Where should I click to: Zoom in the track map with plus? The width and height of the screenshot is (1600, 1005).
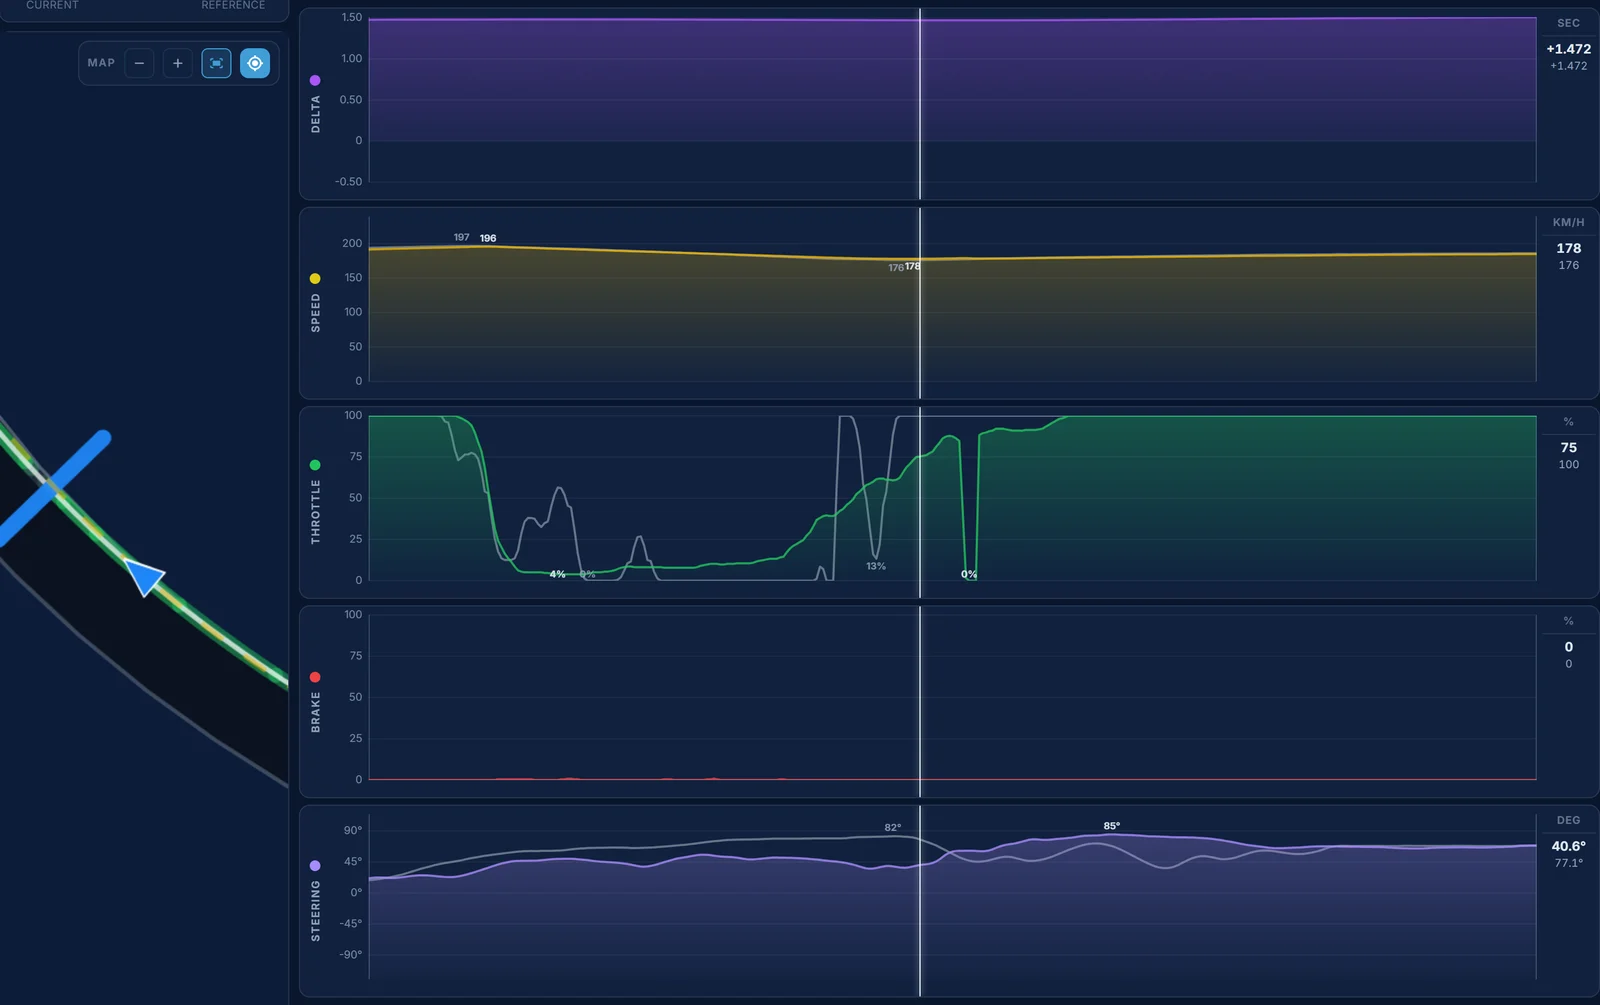tap(178, 63)
